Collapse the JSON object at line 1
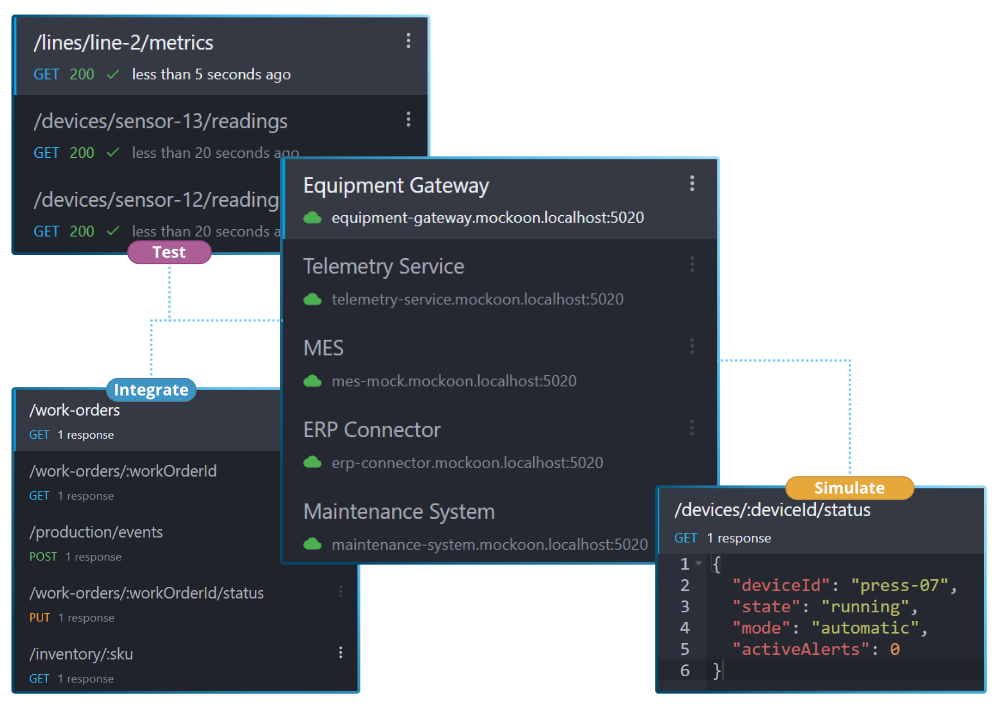Screen dimensions: 1000x721 point(699,564)
